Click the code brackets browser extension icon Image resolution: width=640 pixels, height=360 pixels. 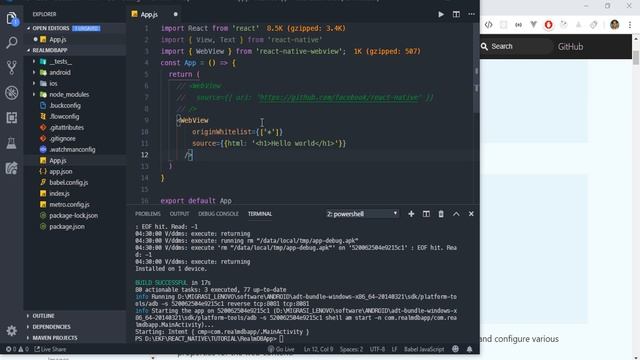pyautogui.click(x=489, y=25)
